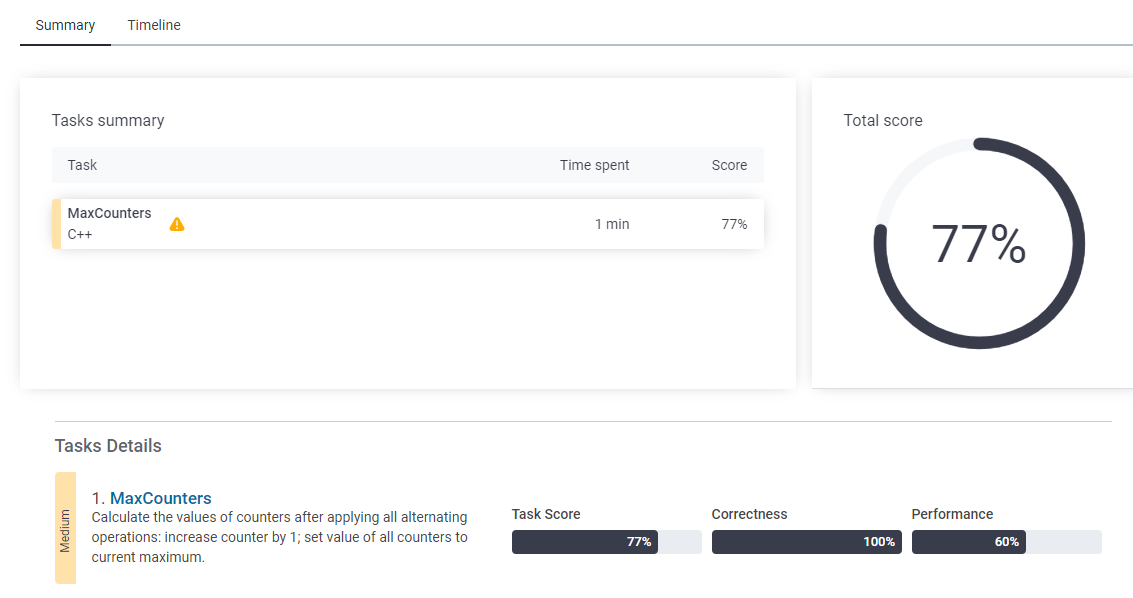Open the MaxCounters task row
Image resolution: width=1133 pixels, height=598 pixels.
pos(408,224)
